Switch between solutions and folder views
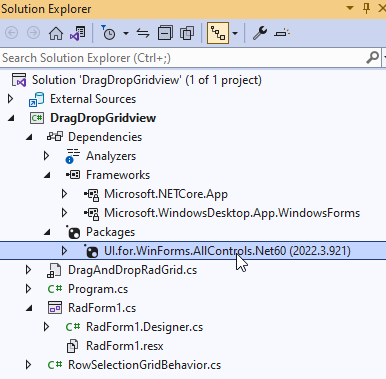386x379 pixels. pos(78,33)
